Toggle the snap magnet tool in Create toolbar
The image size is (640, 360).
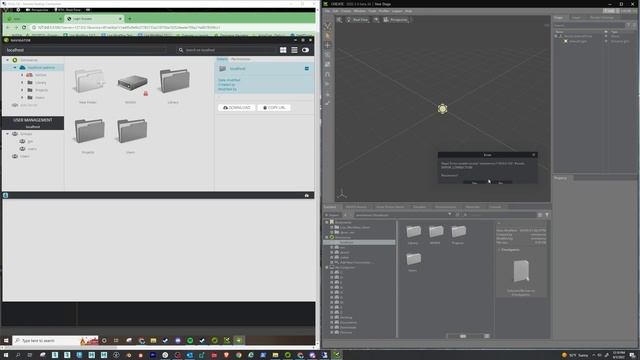[327, 74]
